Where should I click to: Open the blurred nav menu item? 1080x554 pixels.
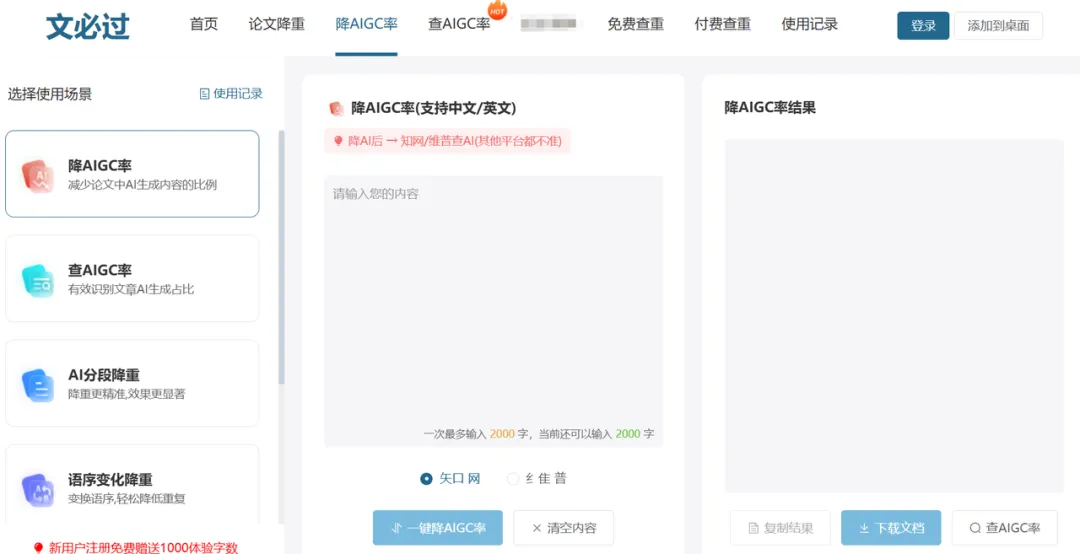[x=551, y=25]
